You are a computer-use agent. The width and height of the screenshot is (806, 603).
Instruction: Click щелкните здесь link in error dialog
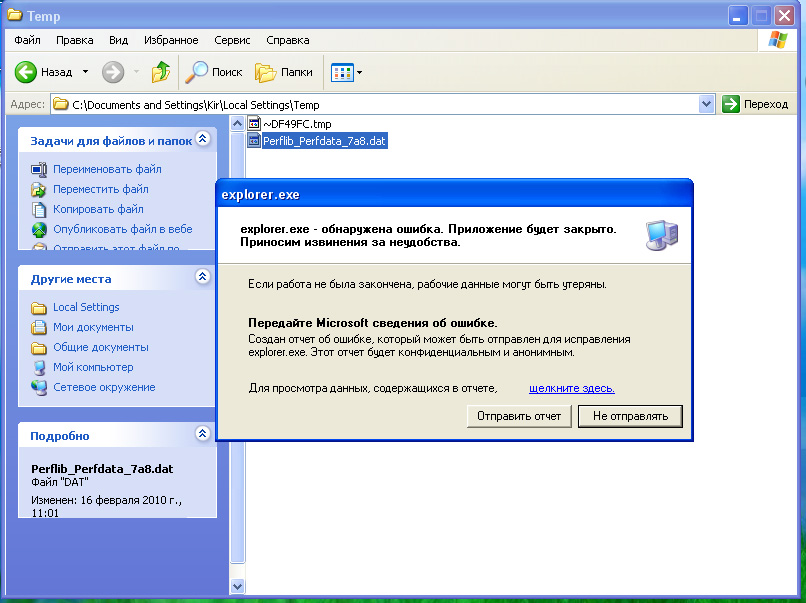tap(572, 388)
